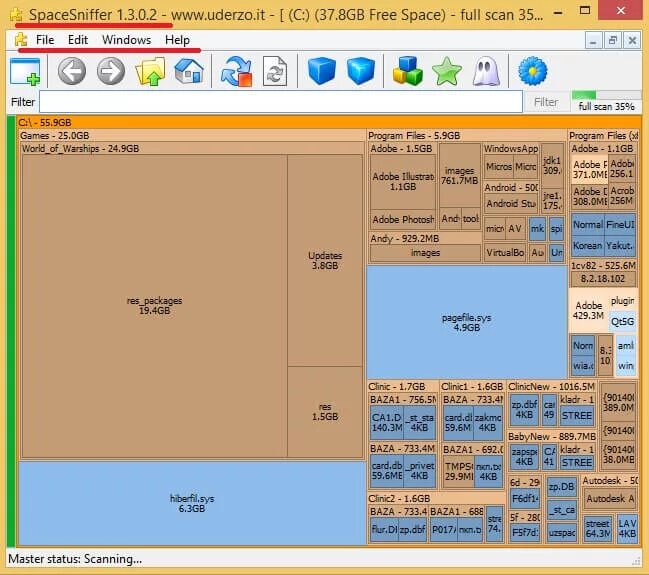649x575 pixels.
Task: Go forward with the right arrow icon
Action: (111, 71)
